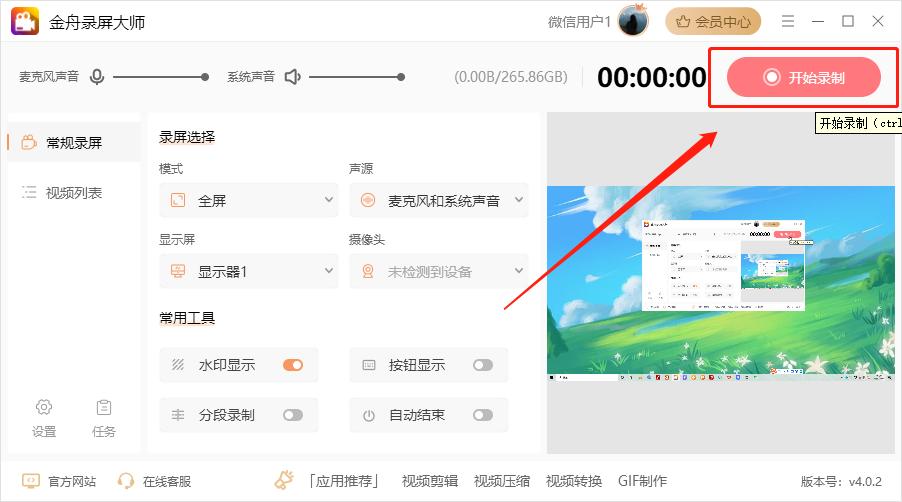This screenshot has width=902, height=502.
Task: Open the 视频剪辑 recommended app
Action: pyautogui.click(x=430, y=481)
